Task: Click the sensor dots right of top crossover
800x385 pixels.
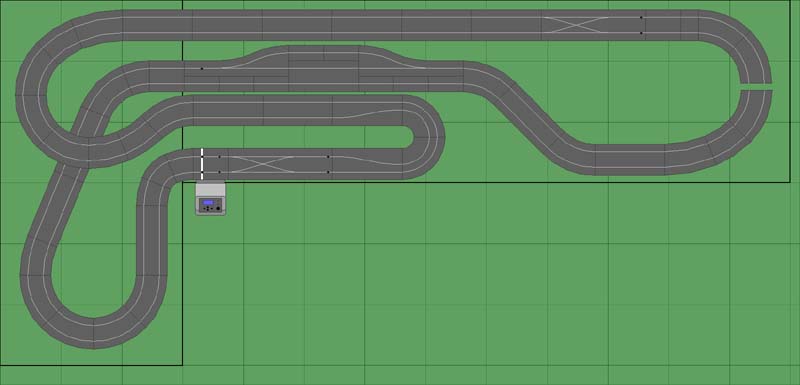Action: [641, 25]
